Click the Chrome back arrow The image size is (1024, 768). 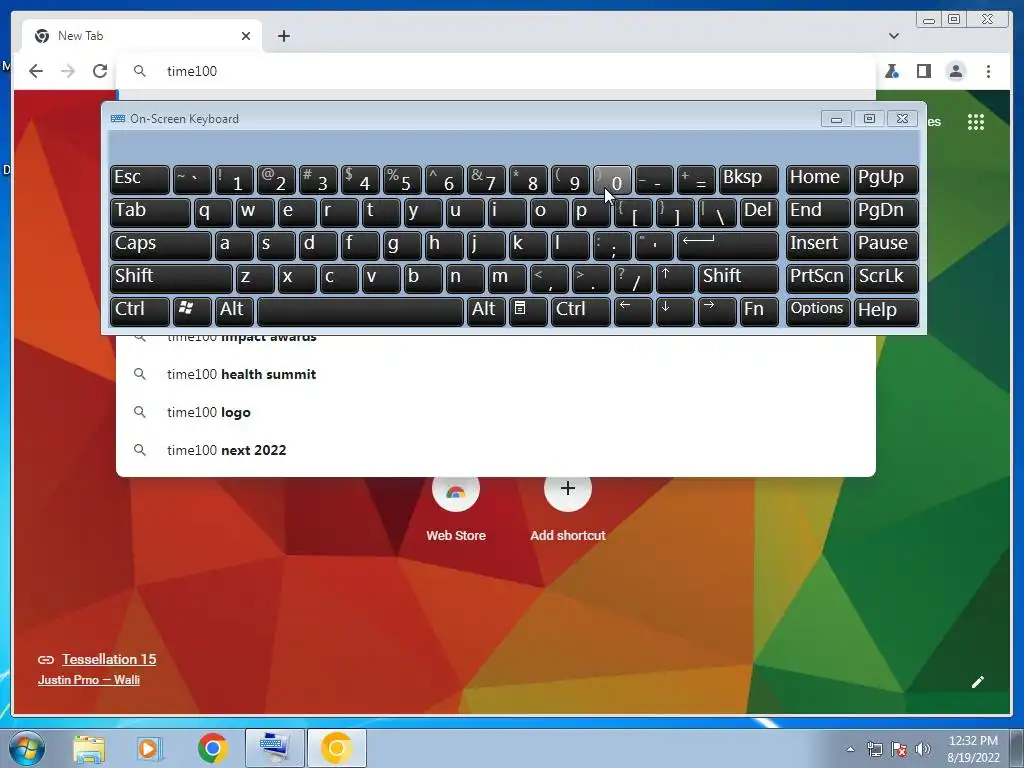tap(36, 71)
